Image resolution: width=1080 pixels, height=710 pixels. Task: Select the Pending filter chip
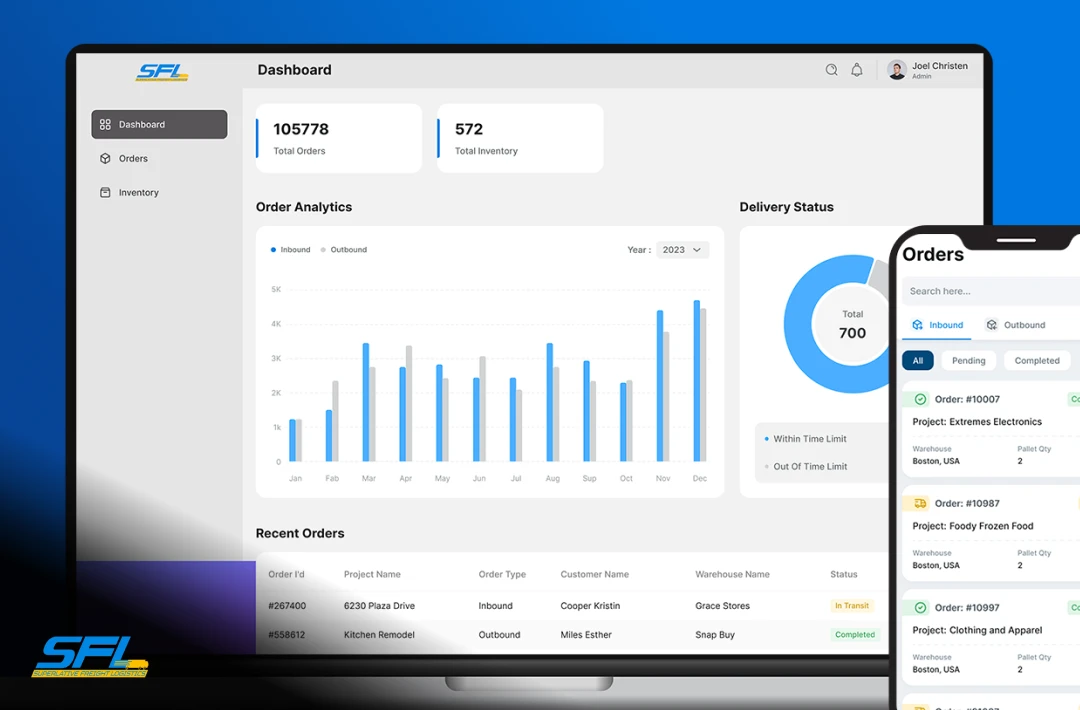point(968,361)
